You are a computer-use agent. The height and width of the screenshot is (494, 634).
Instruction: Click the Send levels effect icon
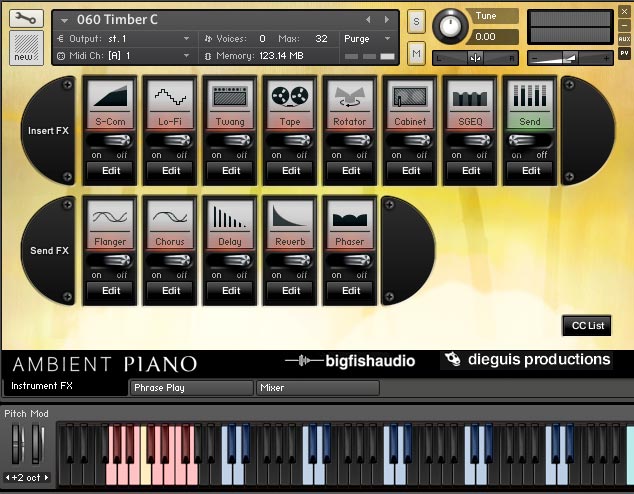tap(530, 96)
